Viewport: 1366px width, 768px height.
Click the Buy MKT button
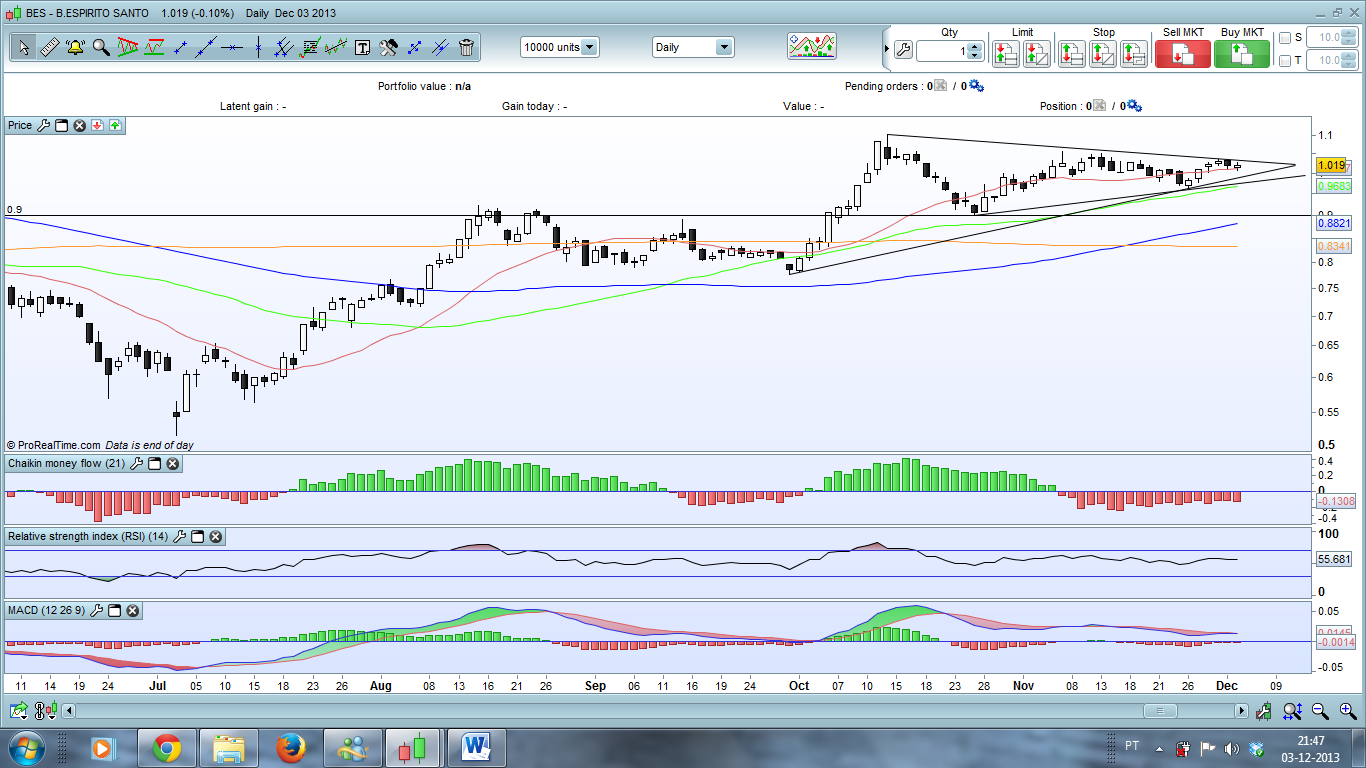tap(1241, 54)
